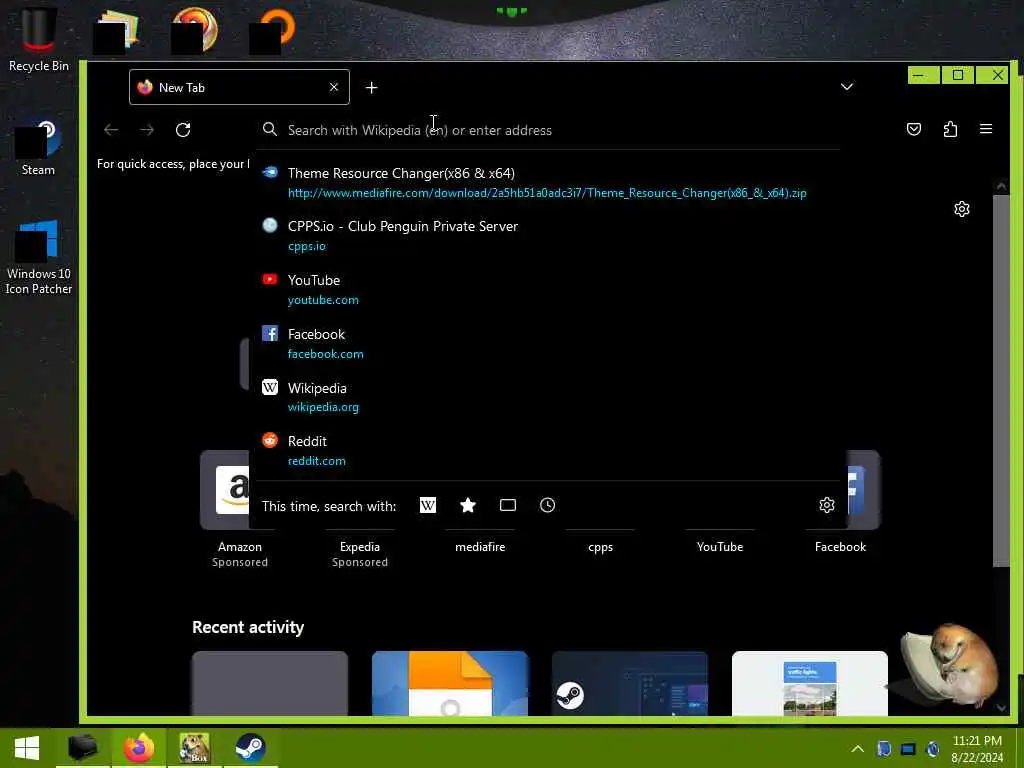Go forward with the right arrow

147,130
